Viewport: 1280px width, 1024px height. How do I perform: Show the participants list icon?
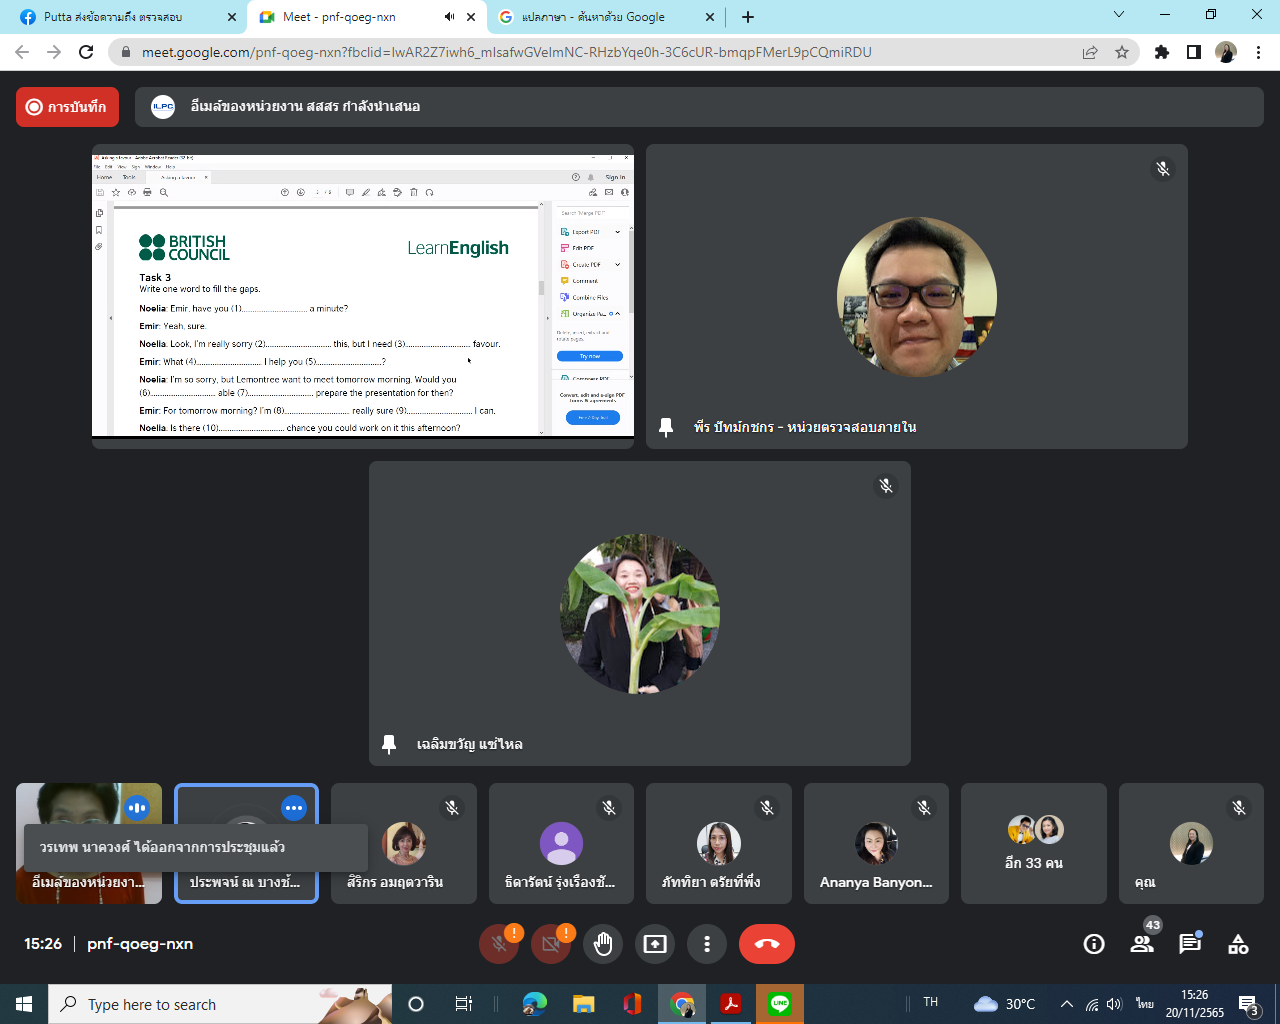(x=1142, y=944)
